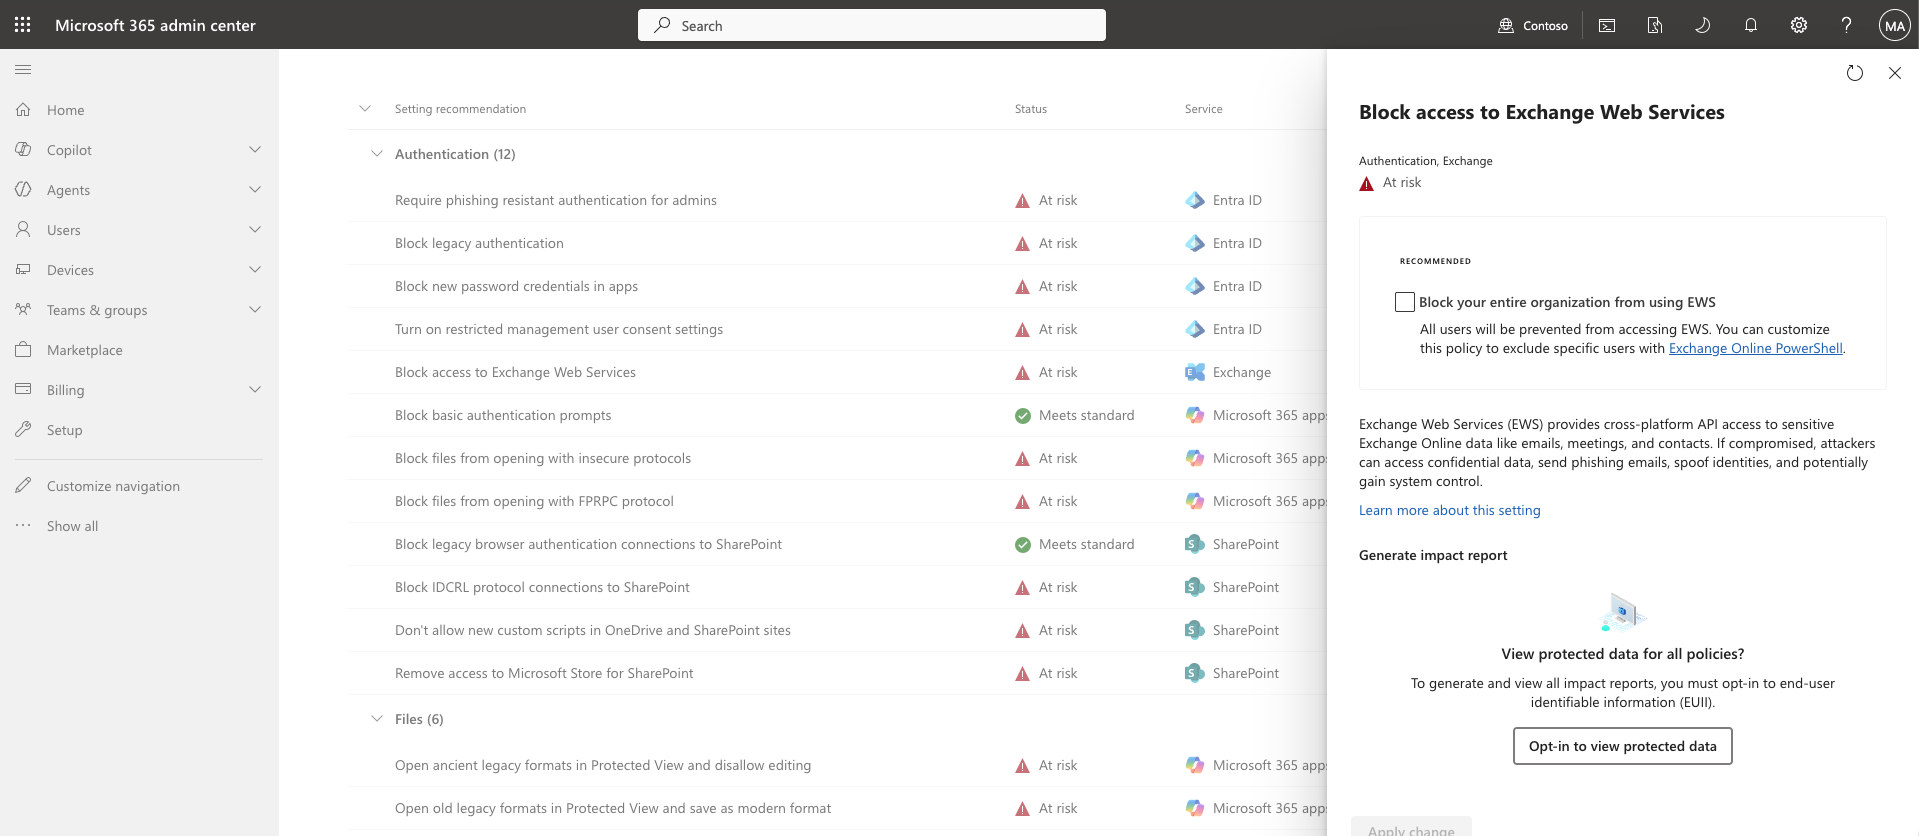Click the Agents icon in sidebar

[x=23, y=190]
